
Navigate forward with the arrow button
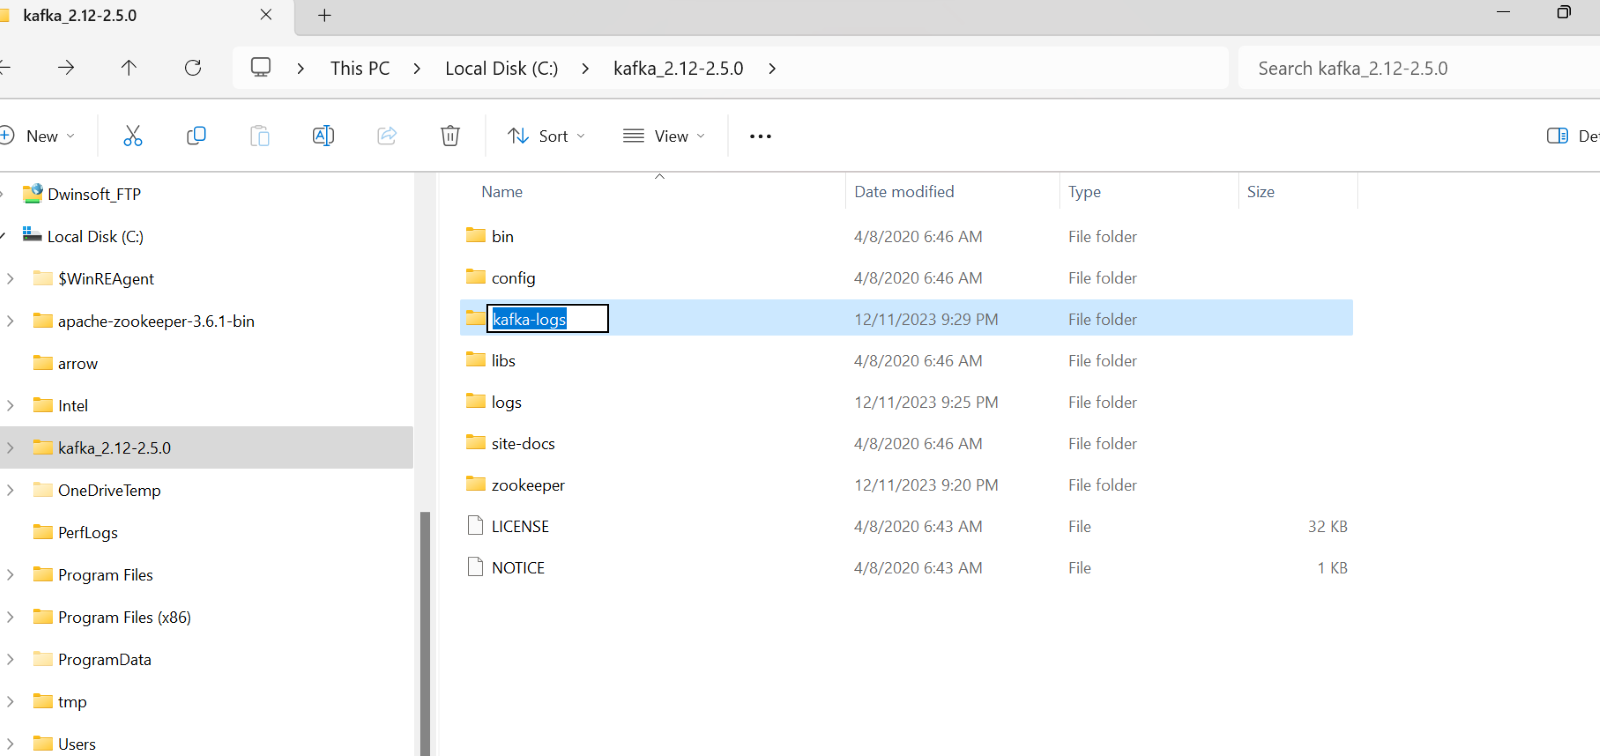tap(66, 68)
